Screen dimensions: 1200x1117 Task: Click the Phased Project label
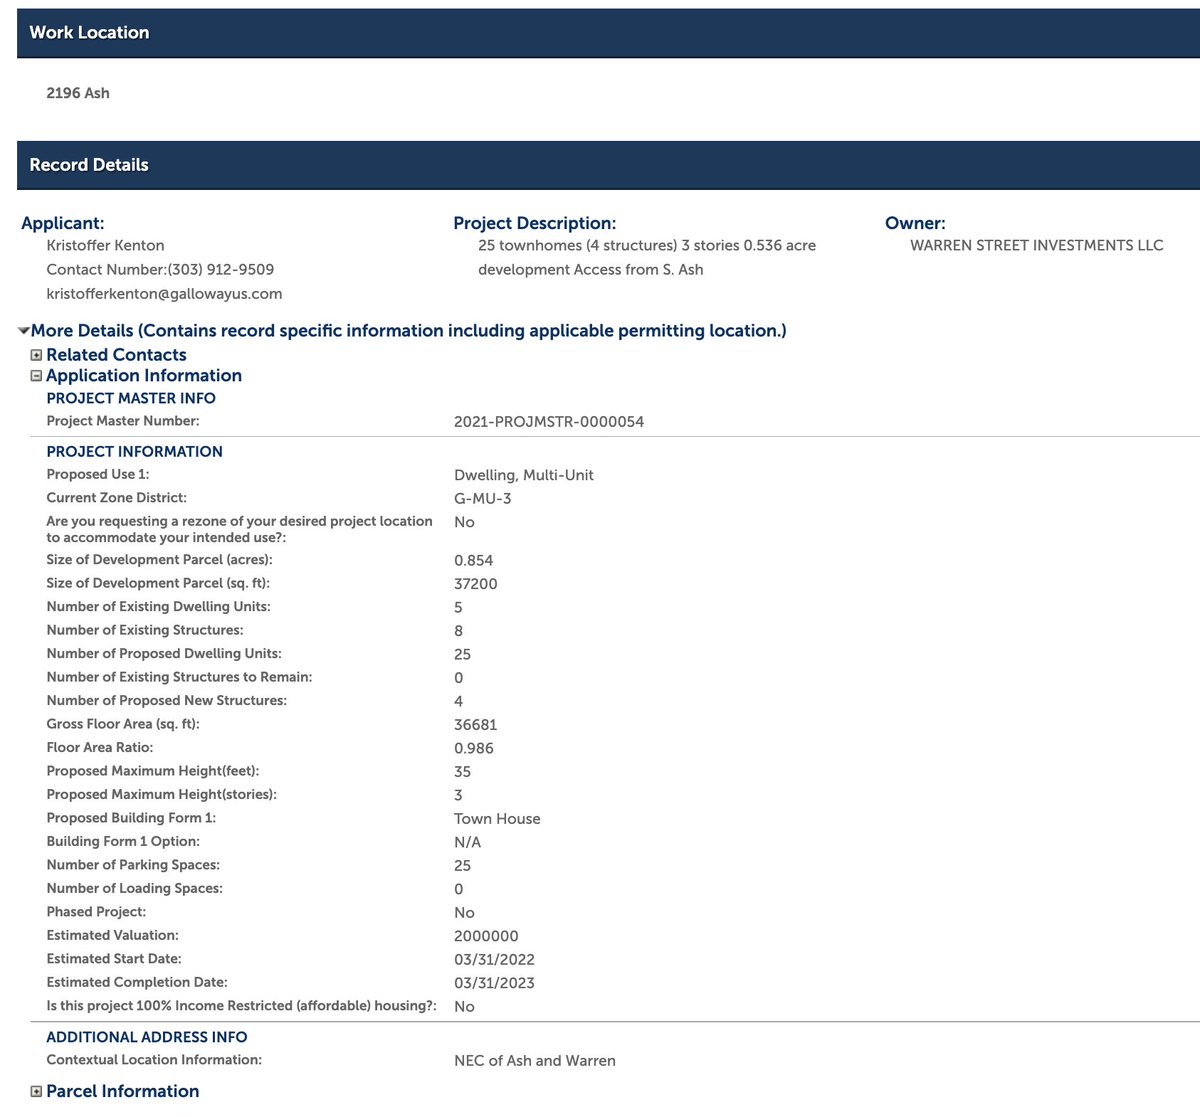(96, 912)
